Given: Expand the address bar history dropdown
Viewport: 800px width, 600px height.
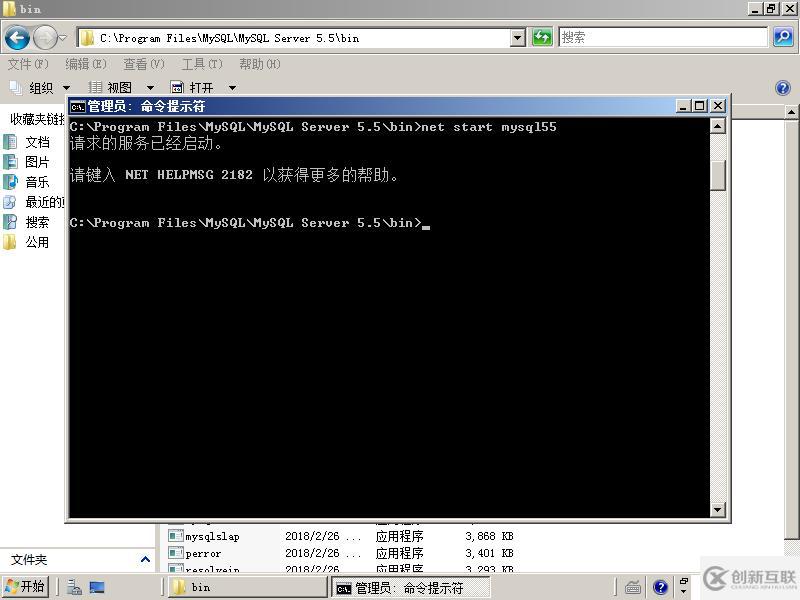Looking at the screenshot, I should click(x=518, y=38).
